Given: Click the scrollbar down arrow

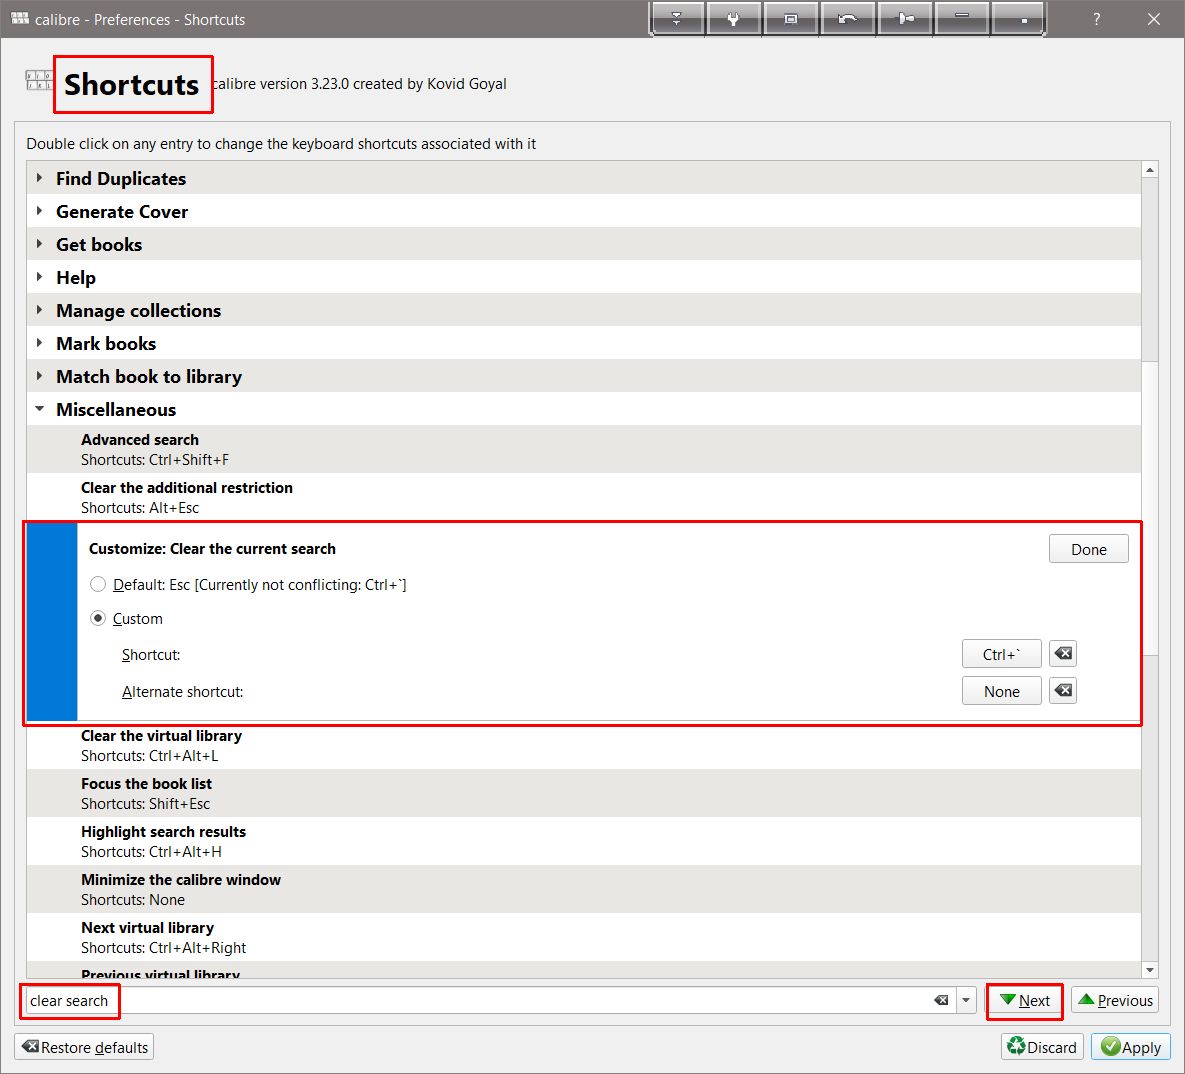Looking at the screenshot, I should [x=1149, y=970].
